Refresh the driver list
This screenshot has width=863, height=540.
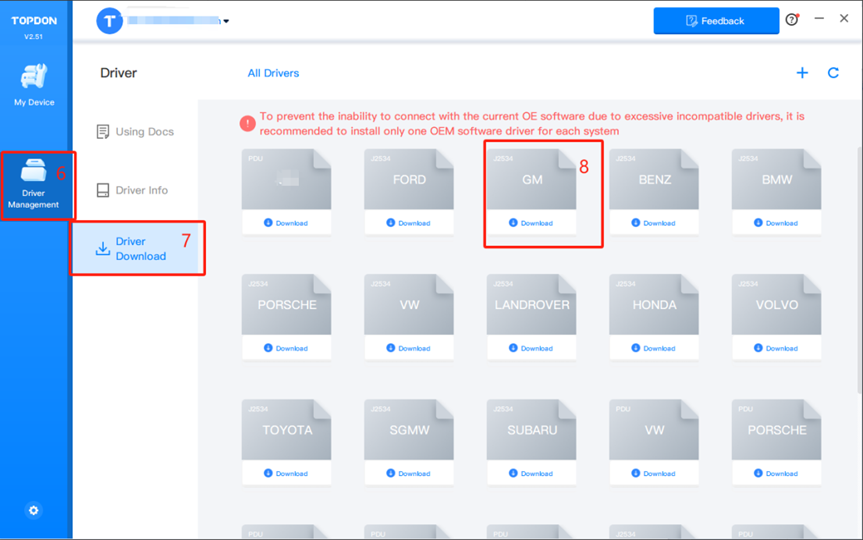click(x=833, y=73)
